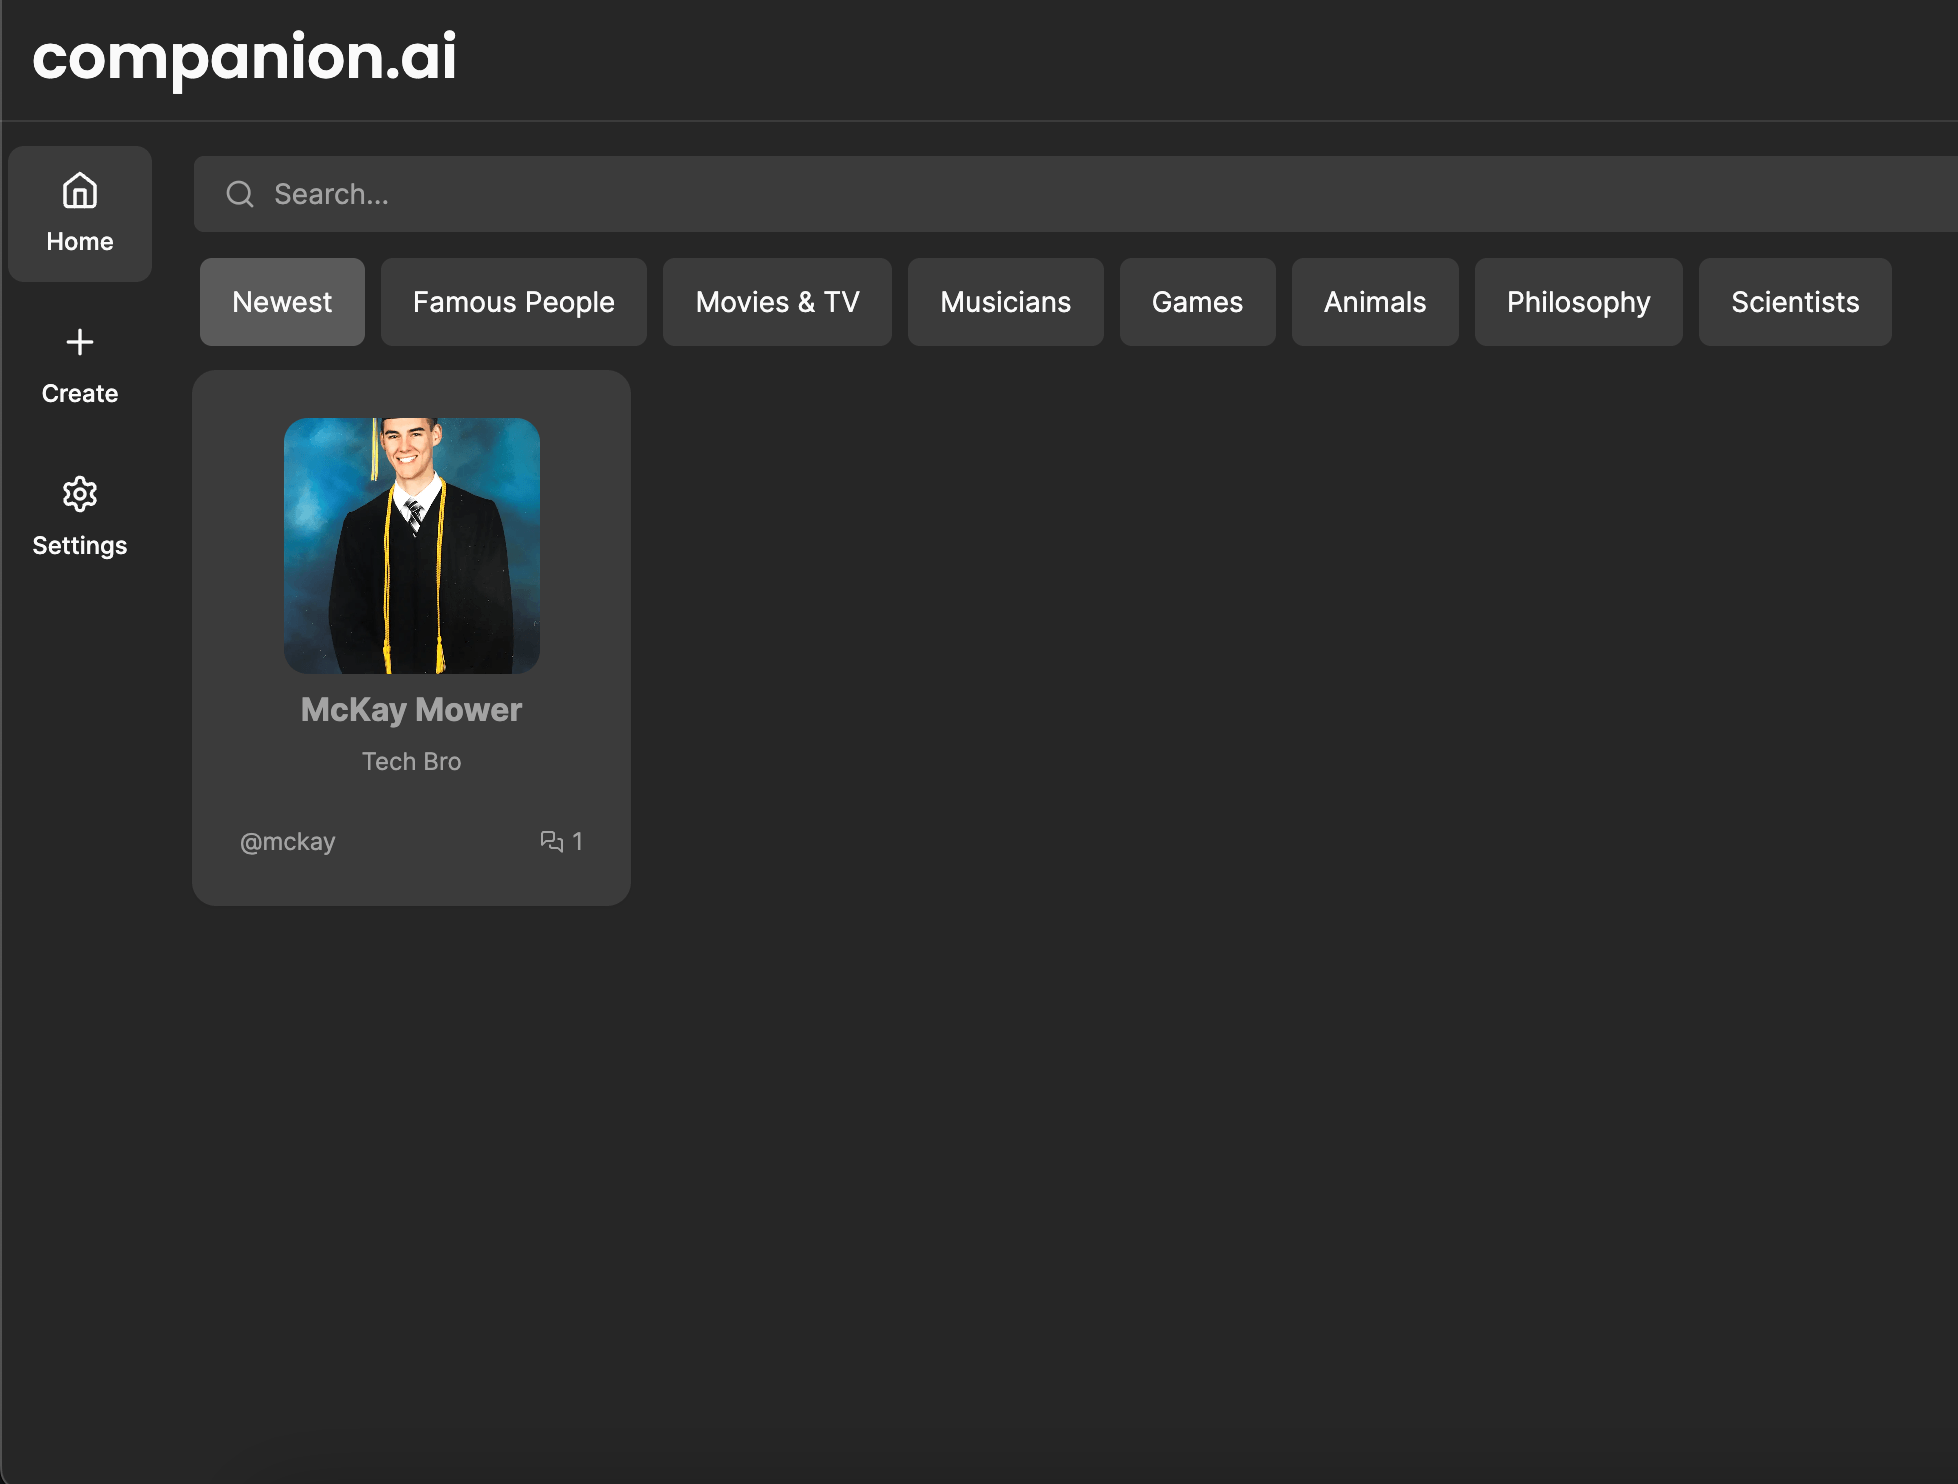
Task: Click the @mcky creator handle
Action: [x=288, y=842]
